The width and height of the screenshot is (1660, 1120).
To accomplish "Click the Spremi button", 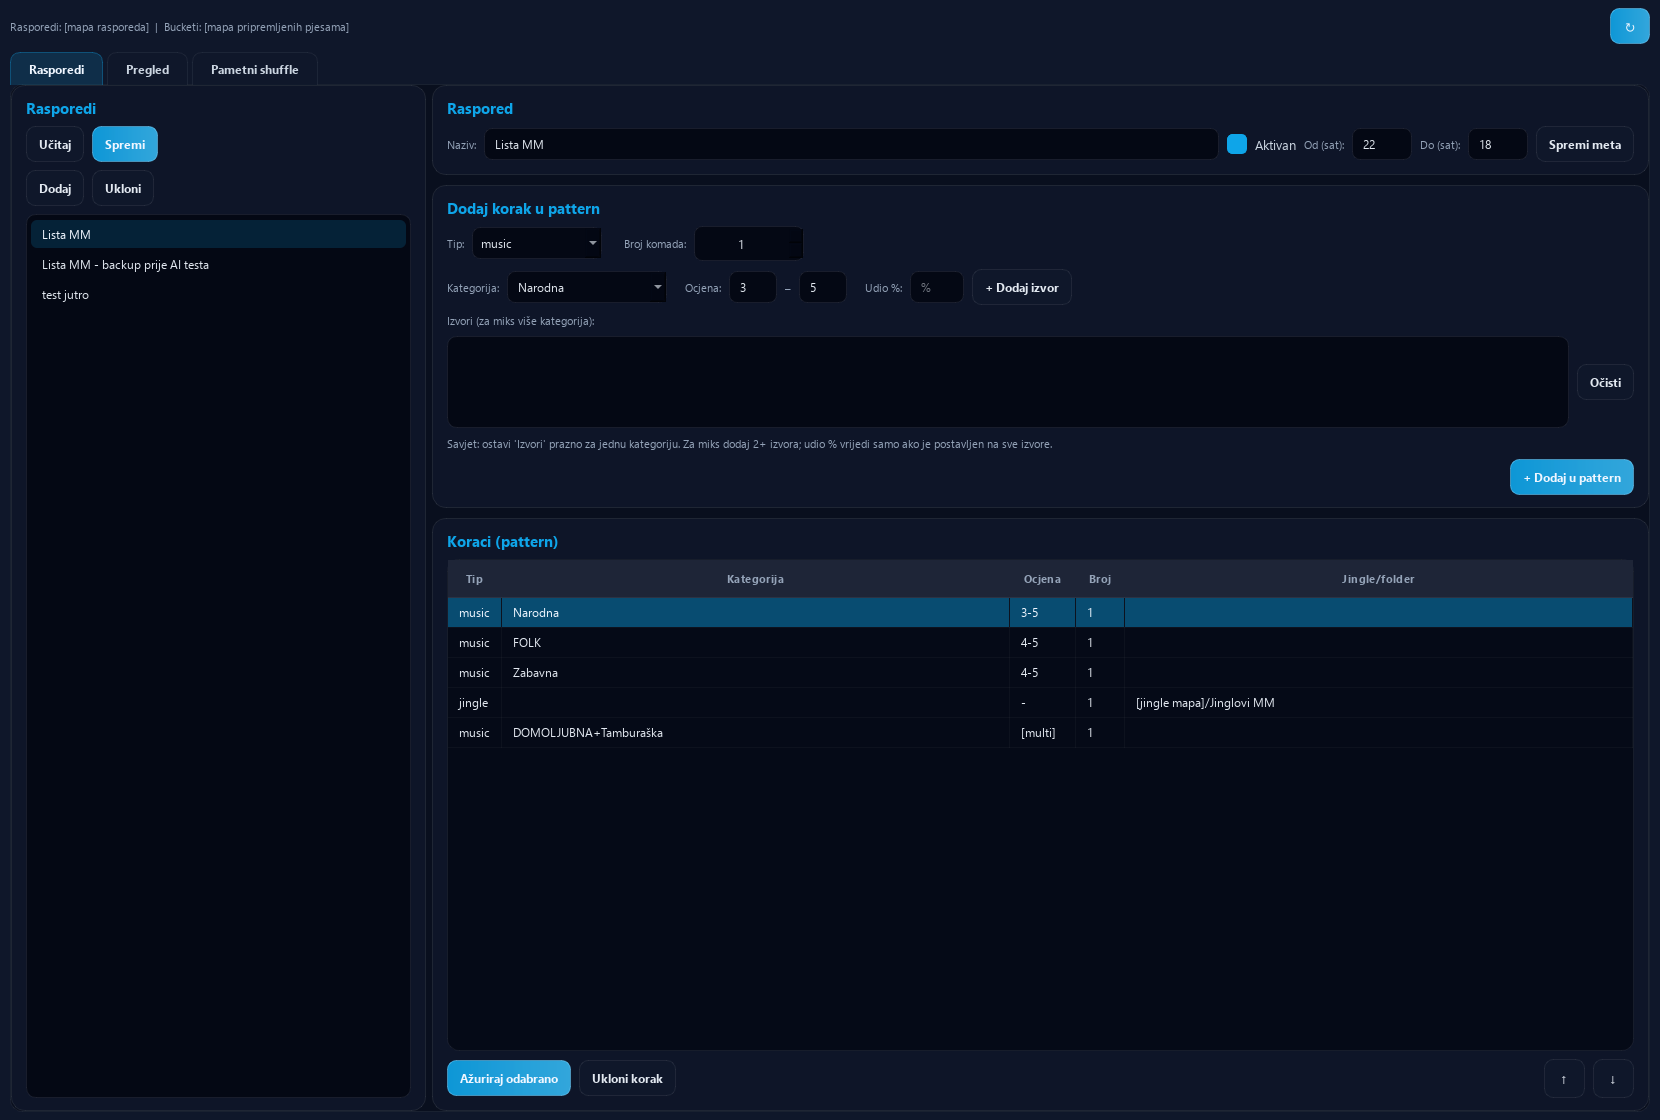I will tap(125, 144).
